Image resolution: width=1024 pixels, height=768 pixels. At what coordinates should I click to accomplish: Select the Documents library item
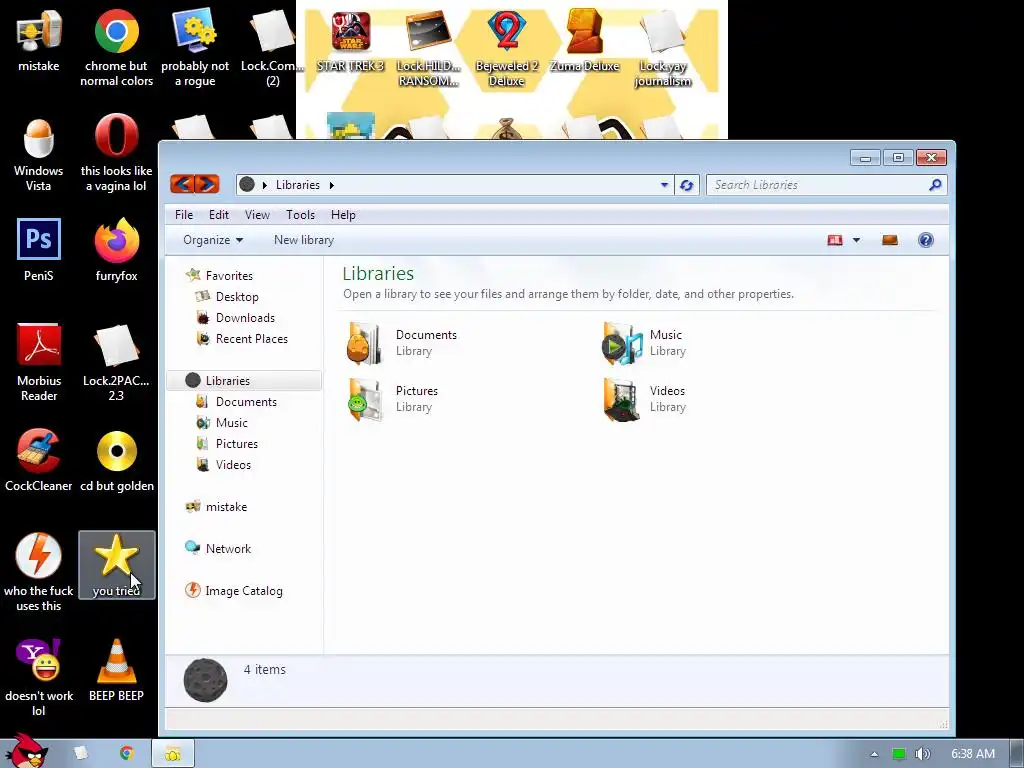(x=402, y=343)
